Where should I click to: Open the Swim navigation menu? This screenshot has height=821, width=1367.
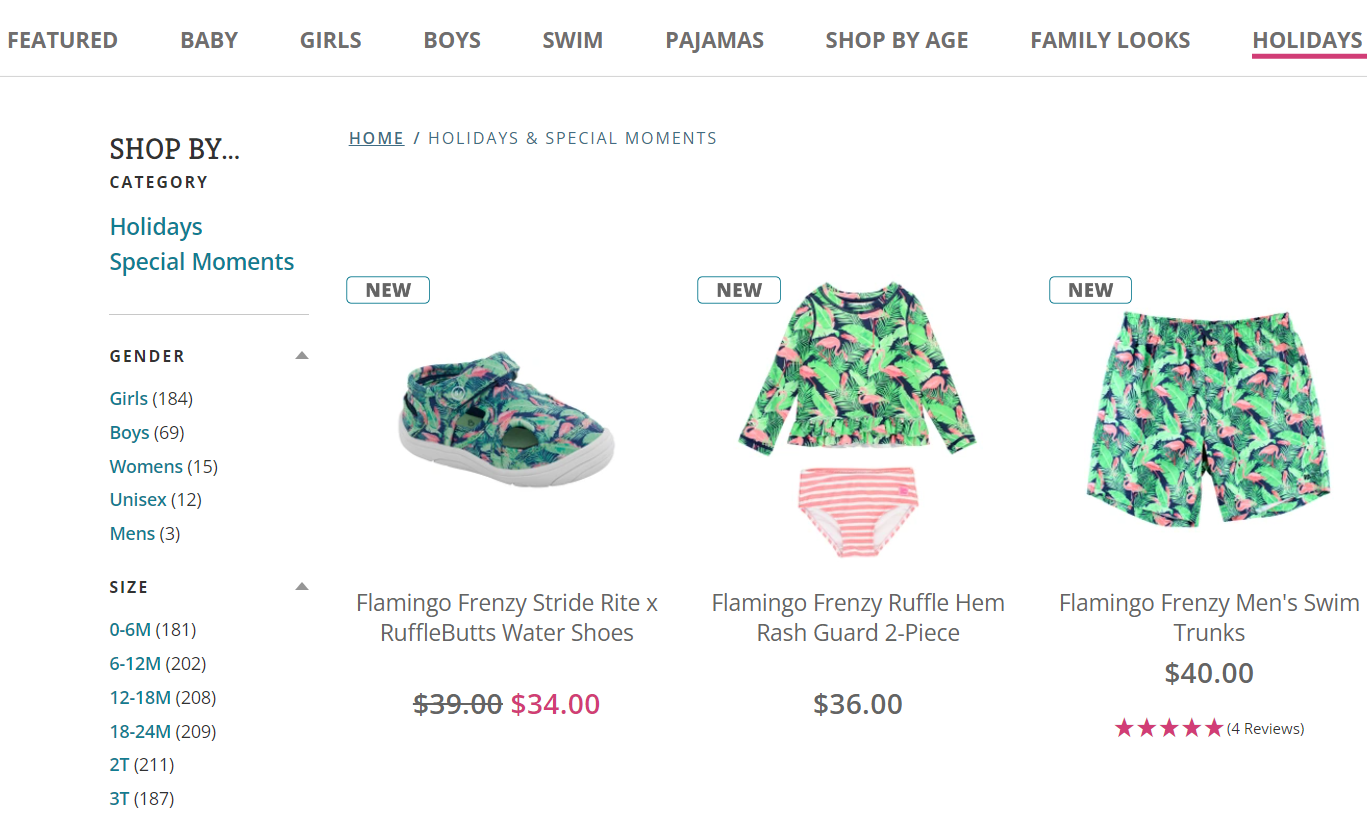[572, 41]
